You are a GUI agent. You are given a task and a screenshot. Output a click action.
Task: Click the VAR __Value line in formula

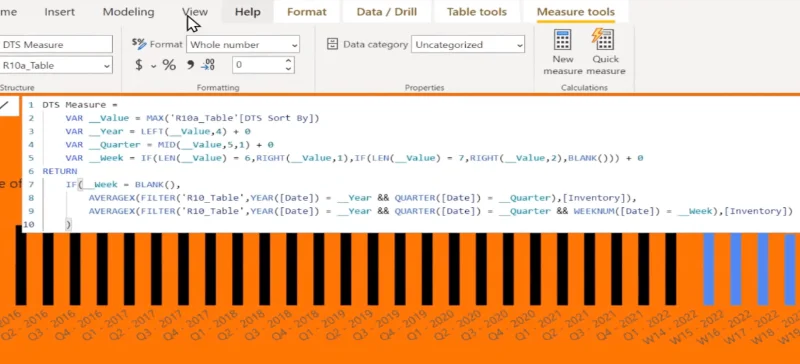point(192,118)
